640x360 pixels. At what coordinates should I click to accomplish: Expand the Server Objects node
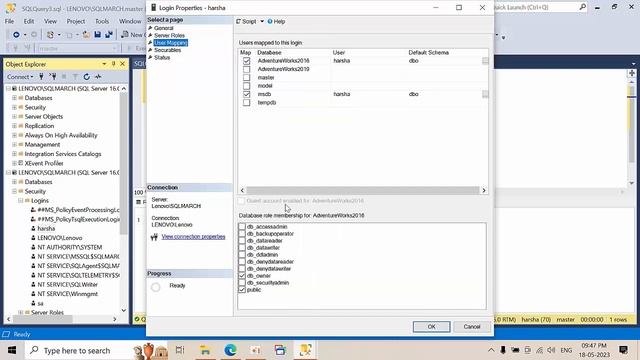pyautogui.click(x=14, y=117)
